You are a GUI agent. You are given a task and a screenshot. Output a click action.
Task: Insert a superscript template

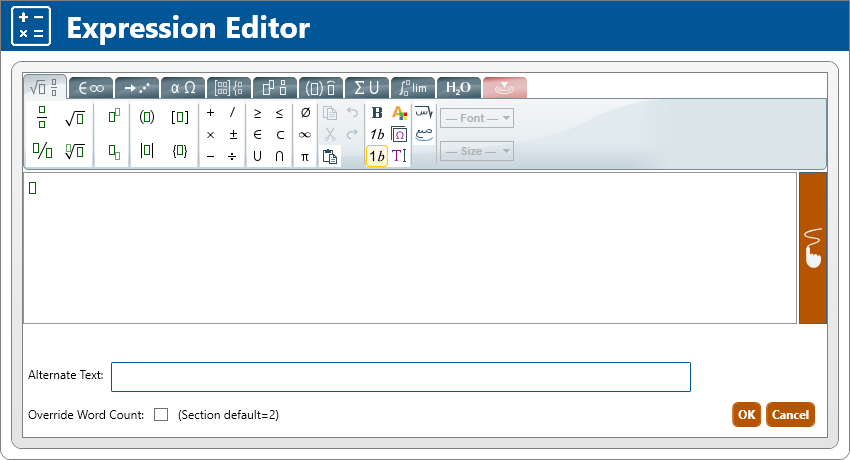pos(113,117)
